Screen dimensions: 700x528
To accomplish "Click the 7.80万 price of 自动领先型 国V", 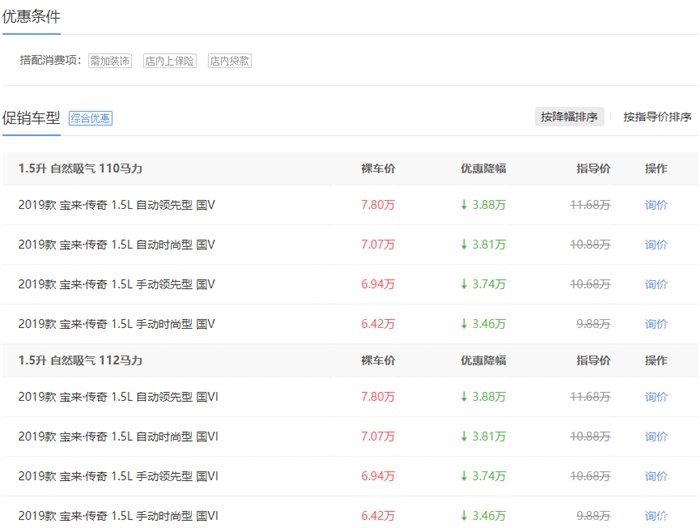I will click(x=378, y=205).
